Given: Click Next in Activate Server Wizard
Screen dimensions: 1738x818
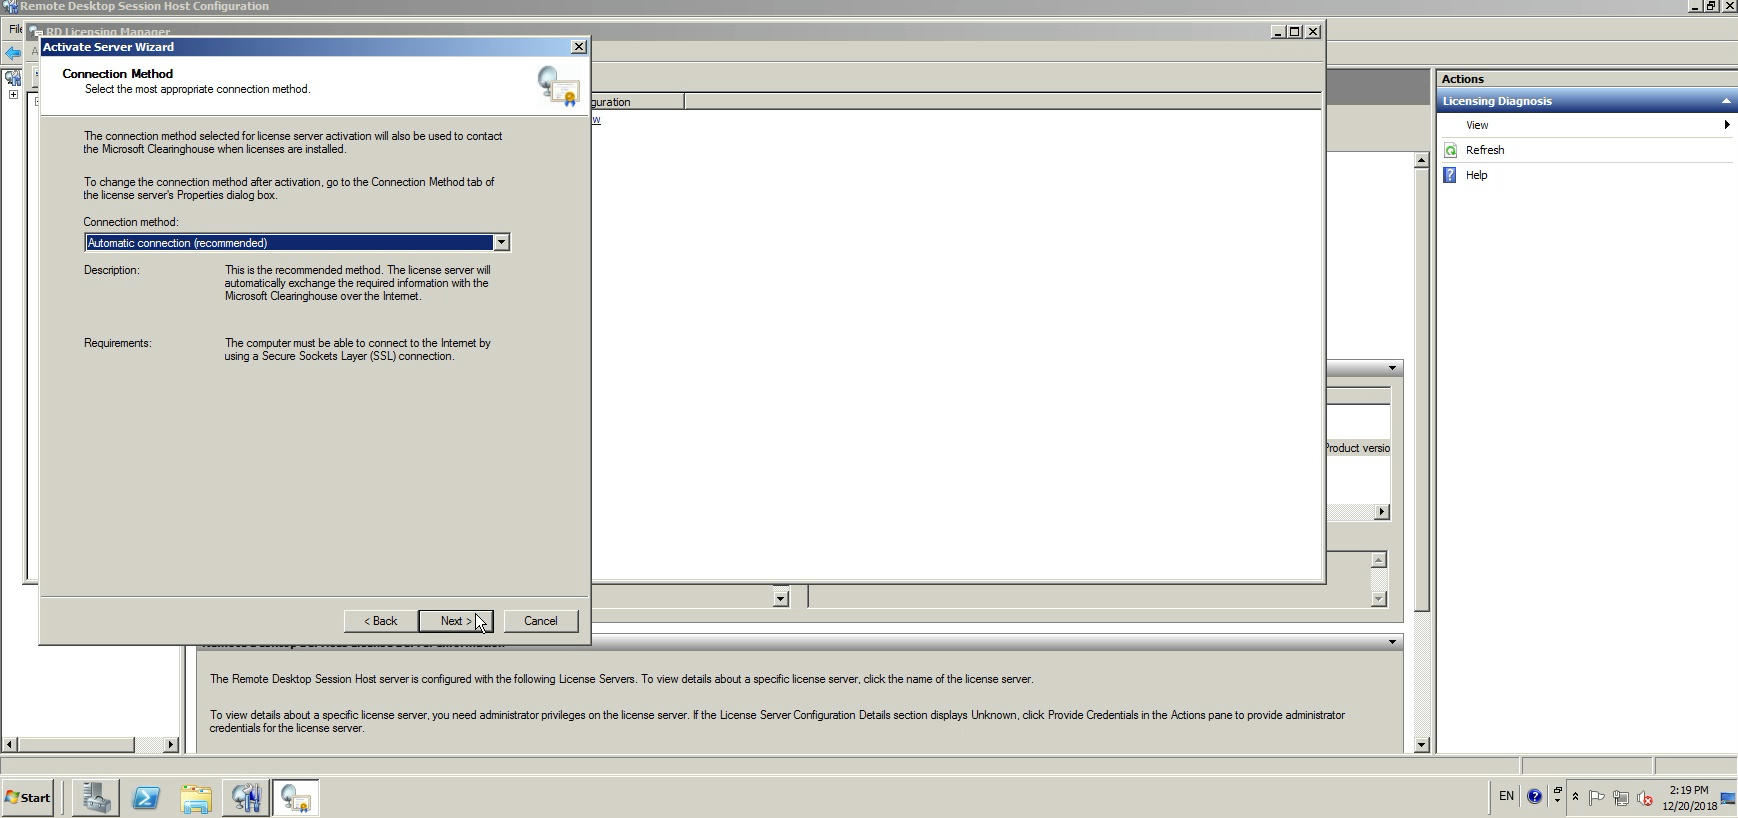Looking at the screenshot, I should 455,621.
